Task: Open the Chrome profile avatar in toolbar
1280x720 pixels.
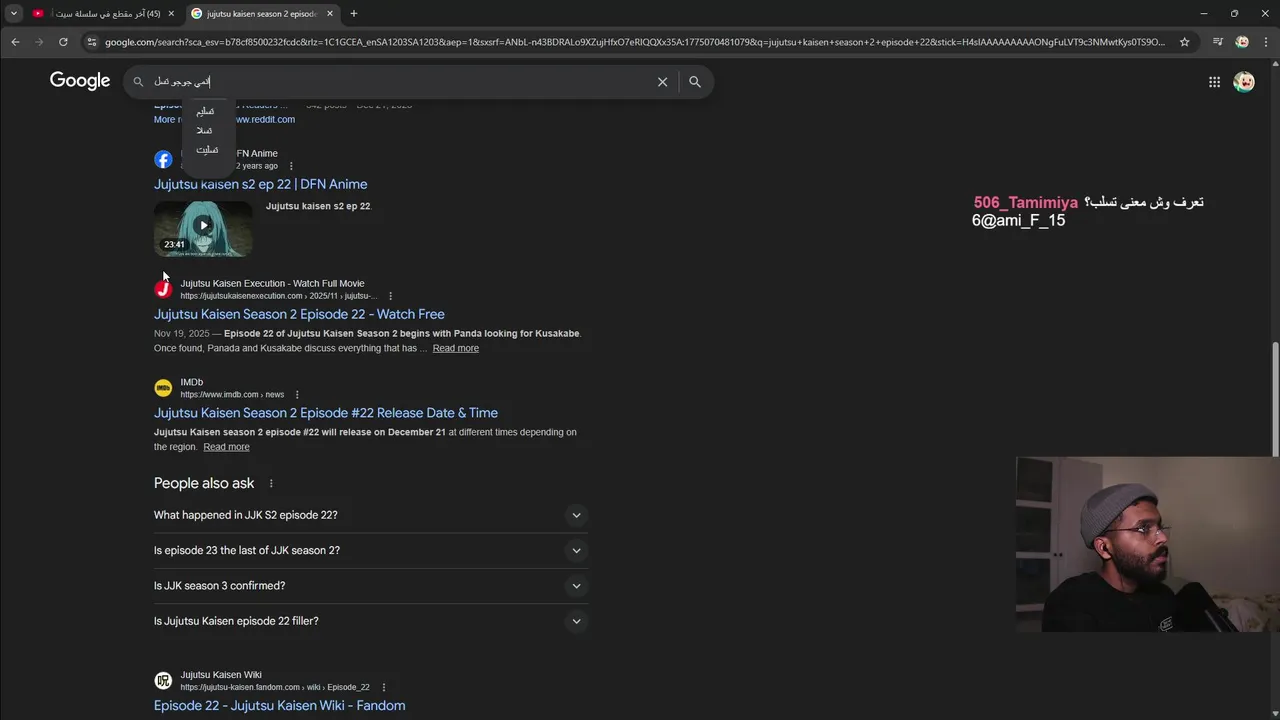Action: click(x=1242, y=42)
